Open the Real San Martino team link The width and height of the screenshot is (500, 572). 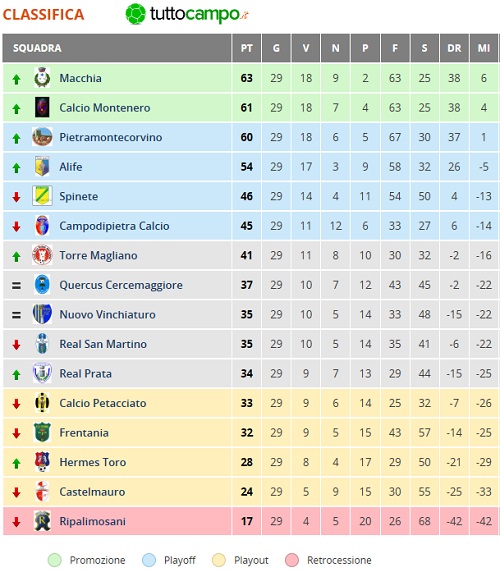click(103, 344)
